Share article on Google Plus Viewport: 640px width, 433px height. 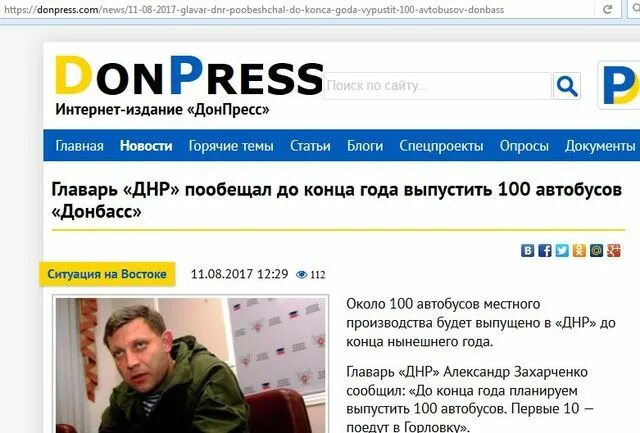[613, 250]
